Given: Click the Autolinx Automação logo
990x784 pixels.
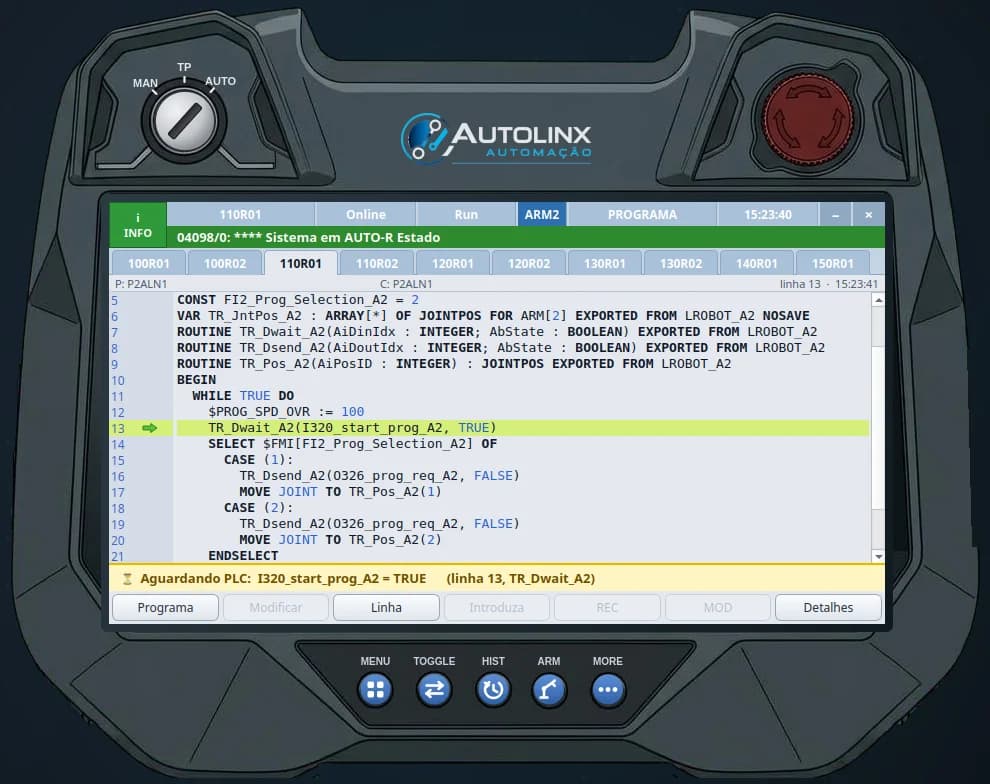Looking at the screenshot, I should coord(496,138).
